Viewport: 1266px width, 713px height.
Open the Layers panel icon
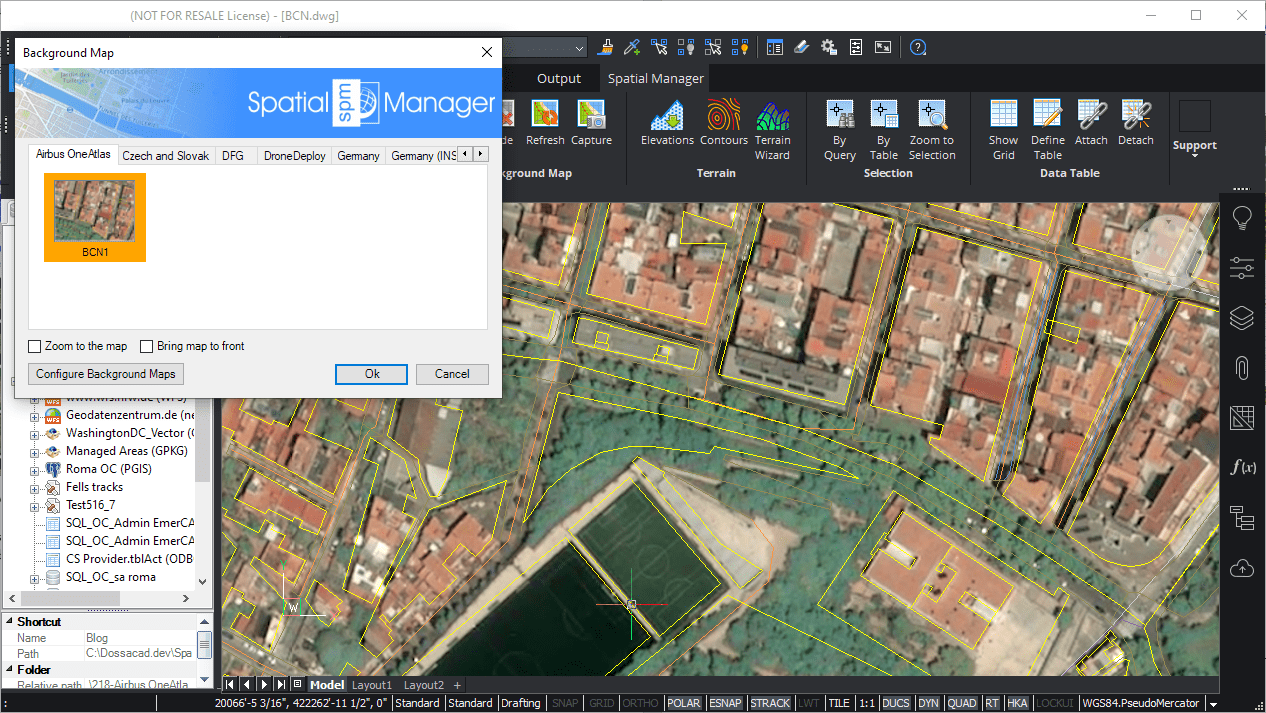pos(1242,318)
